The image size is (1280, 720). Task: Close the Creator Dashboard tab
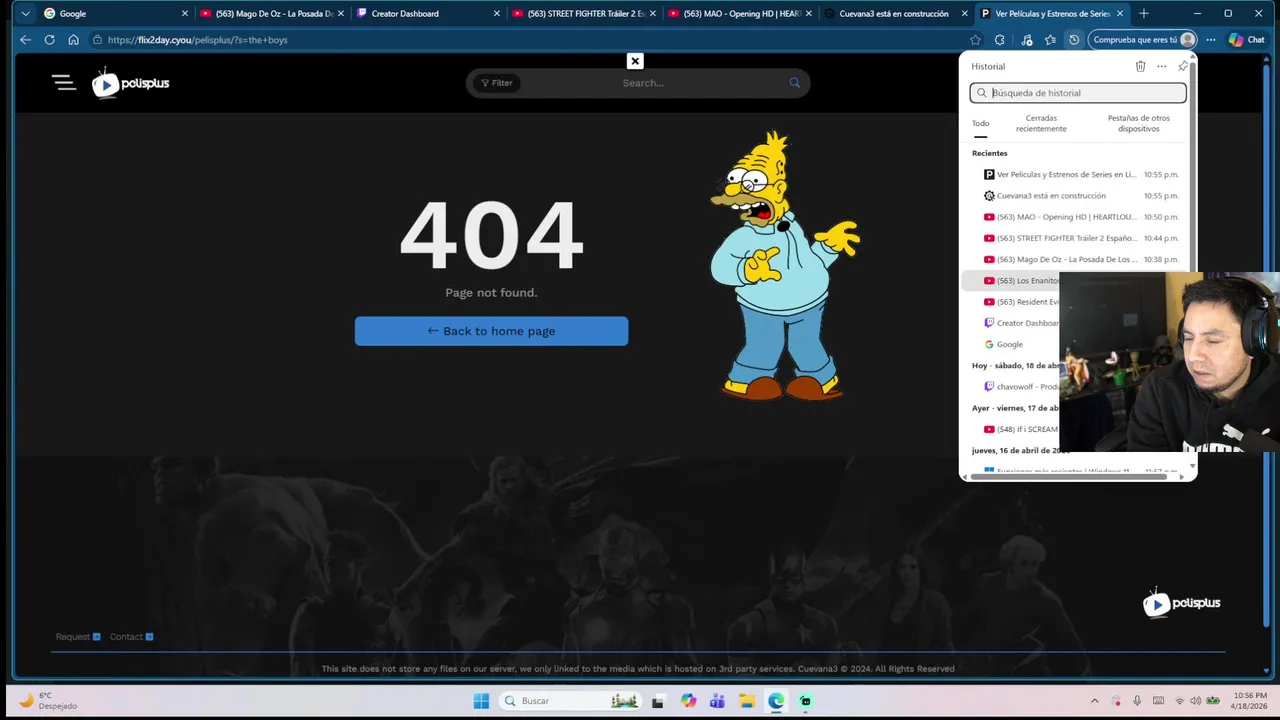coord(497,14)
